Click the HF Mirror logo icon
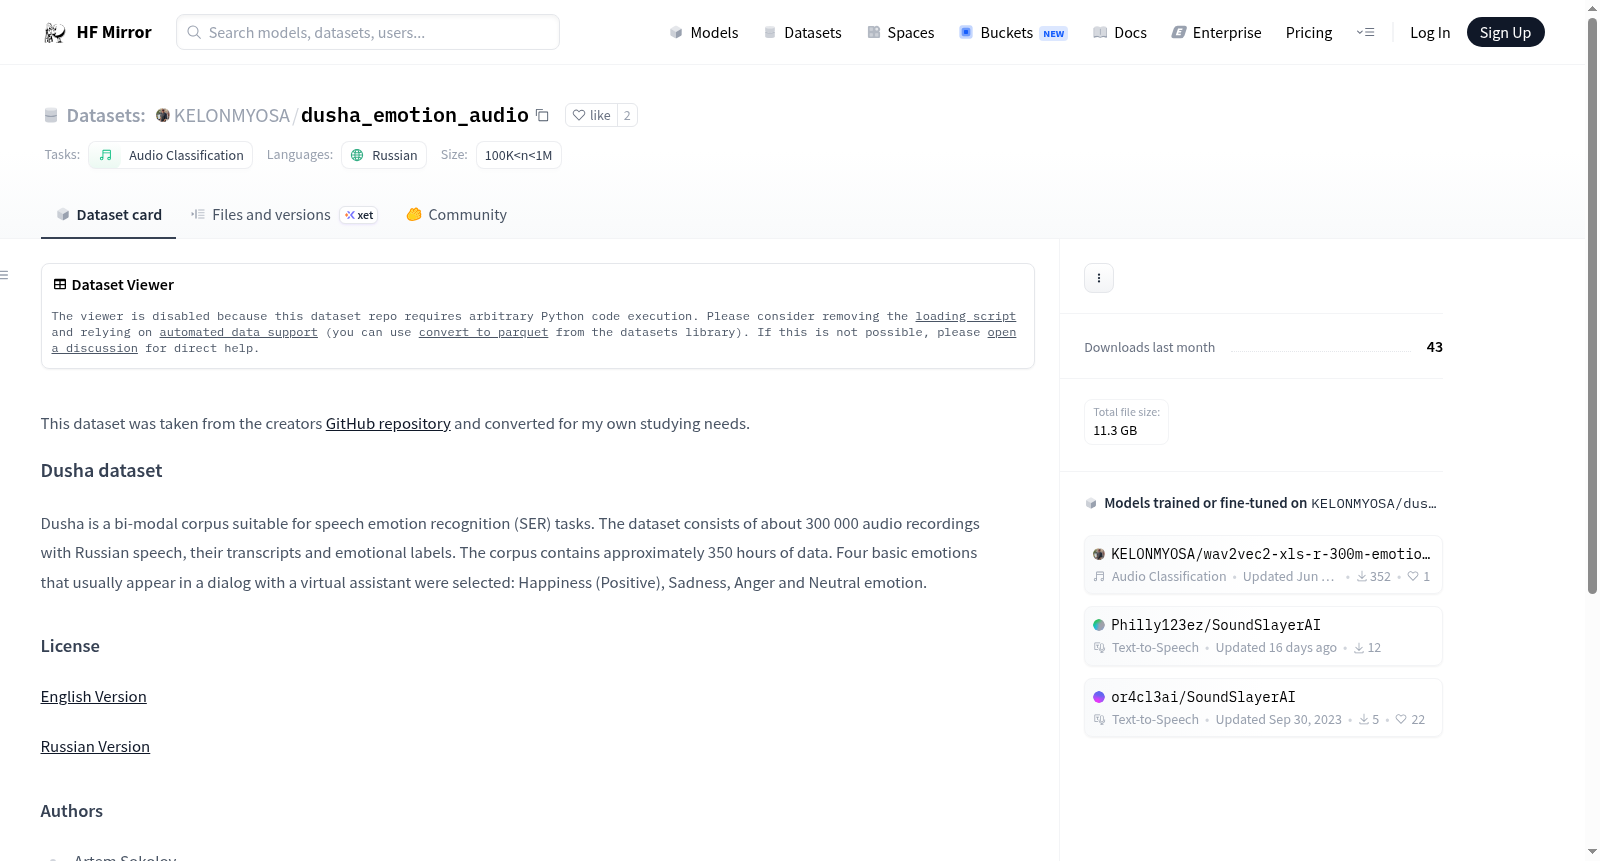1600x861 pixels. coord(54,33)
